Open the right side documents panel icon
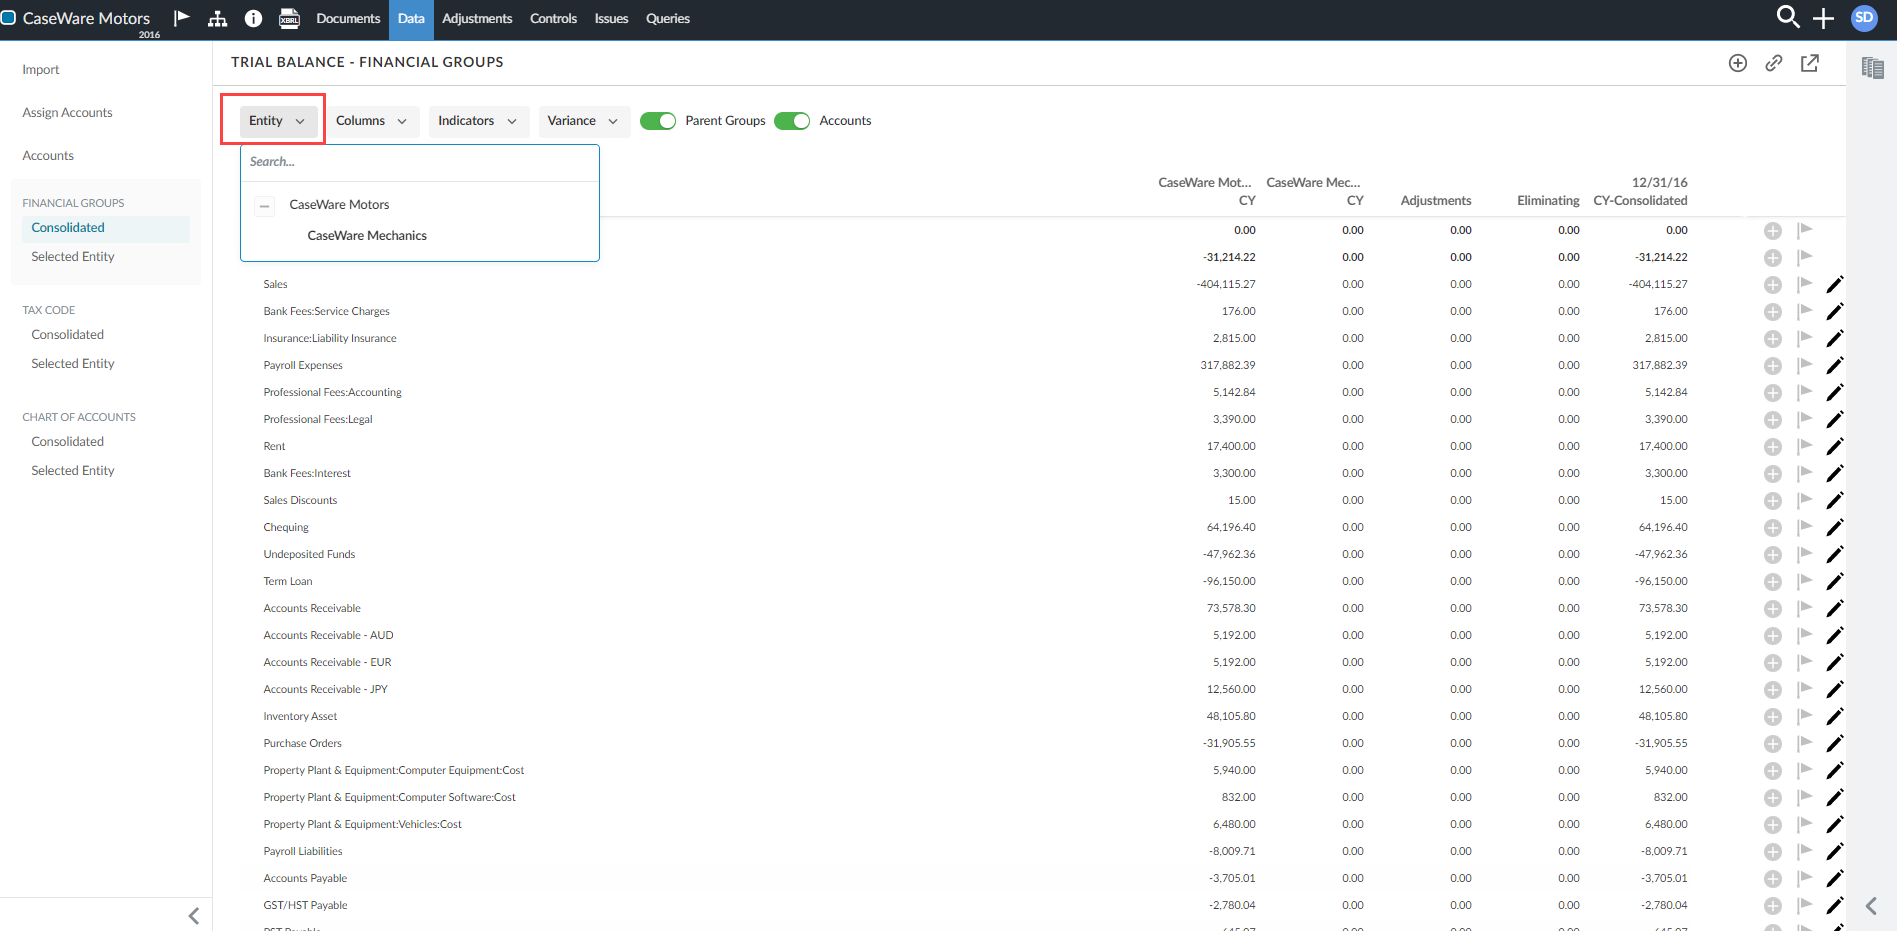The image size is (1897, 931). pyautogui.click(x=1872, y=68)
